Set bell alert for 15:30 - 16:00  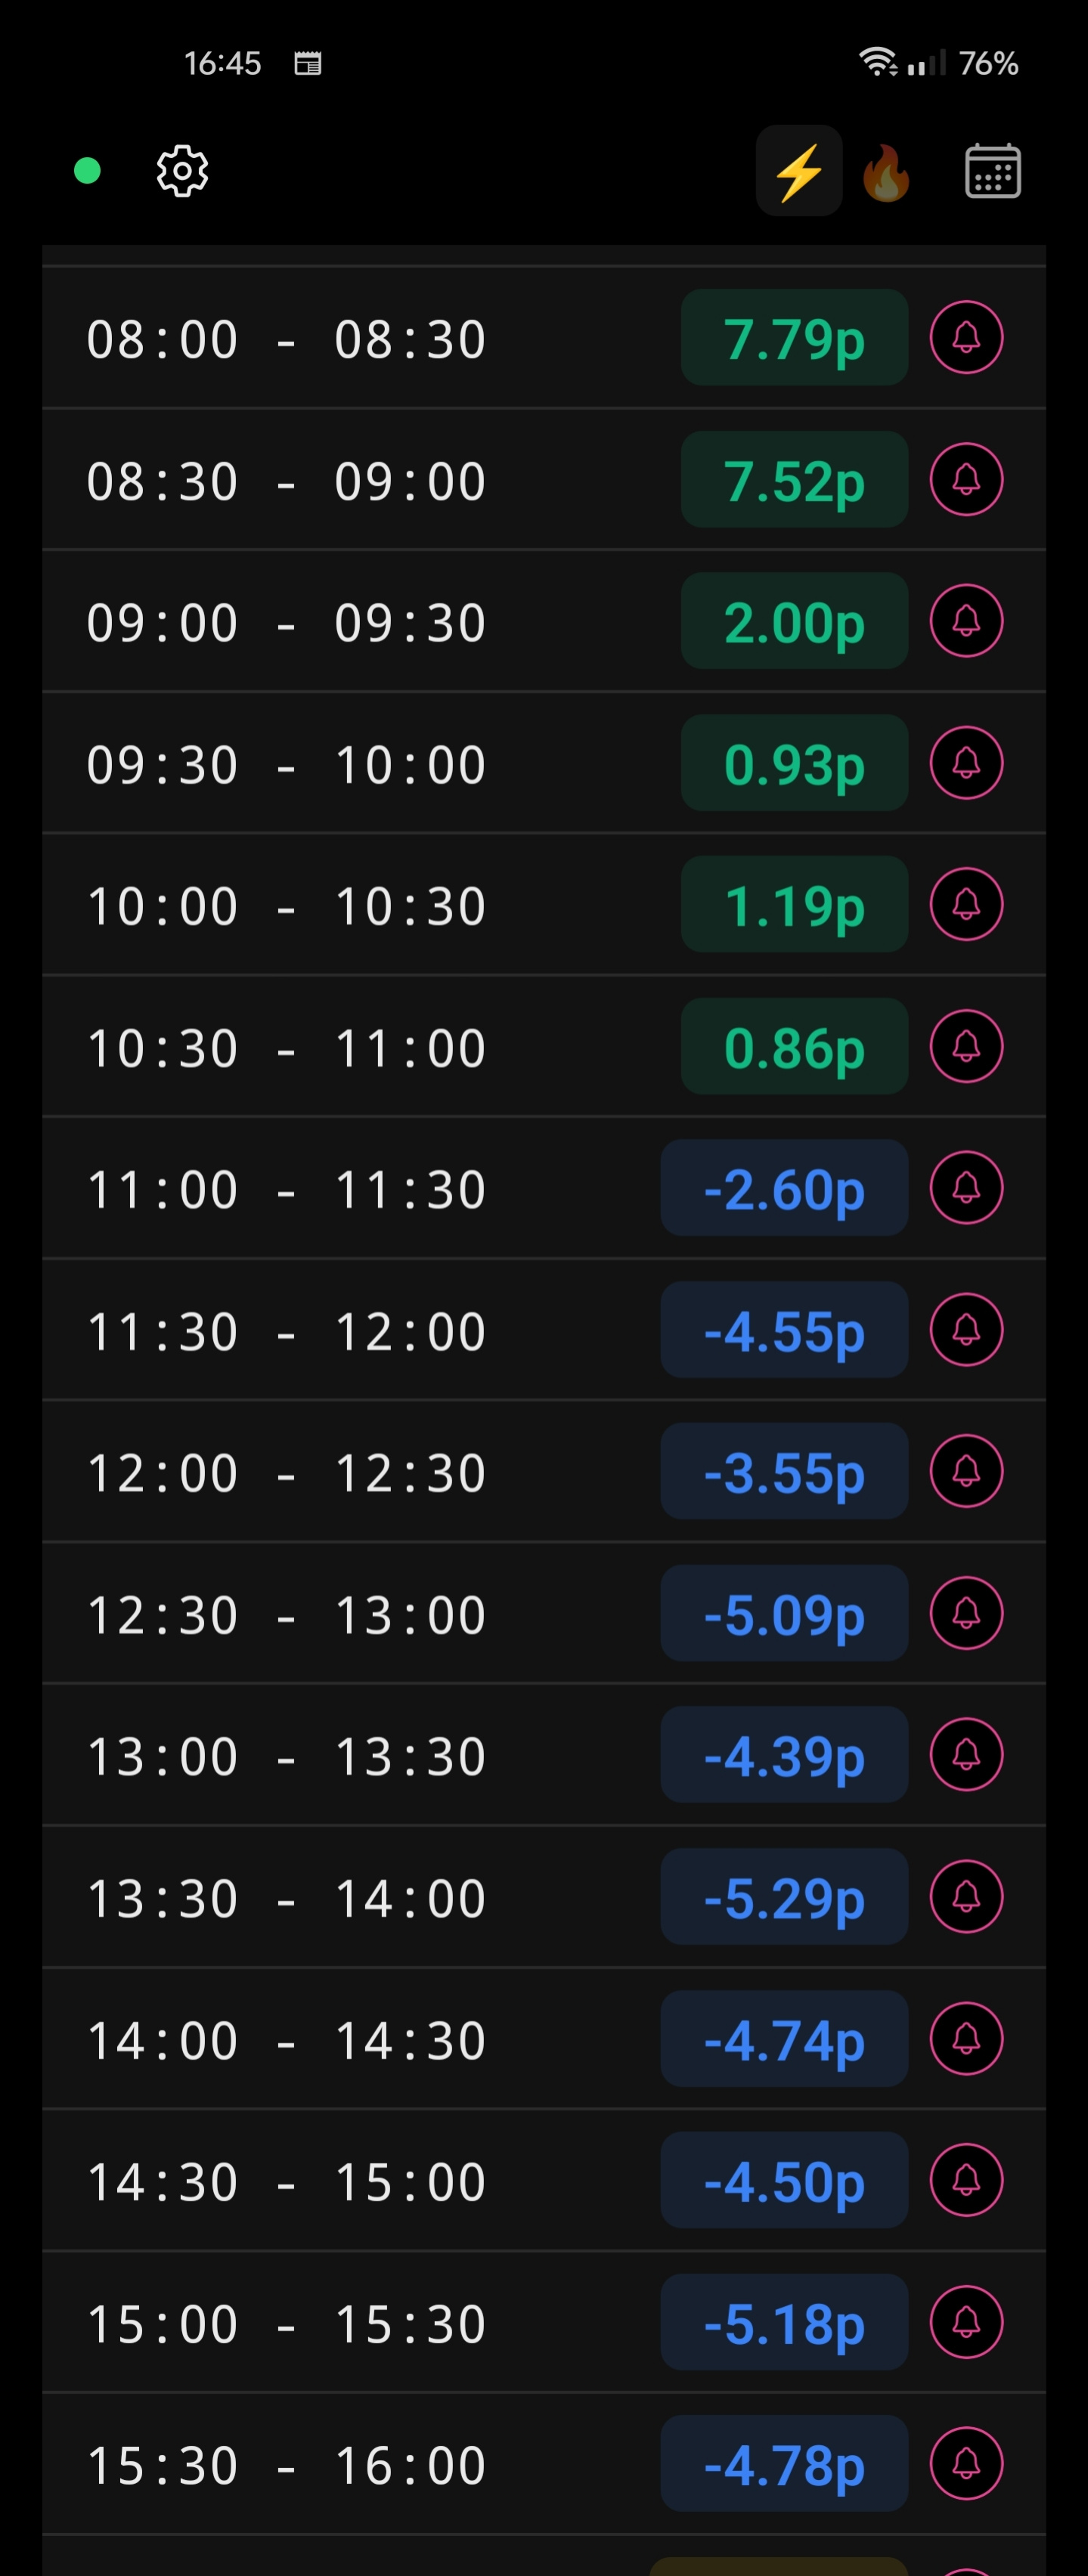pos(966,2464)
